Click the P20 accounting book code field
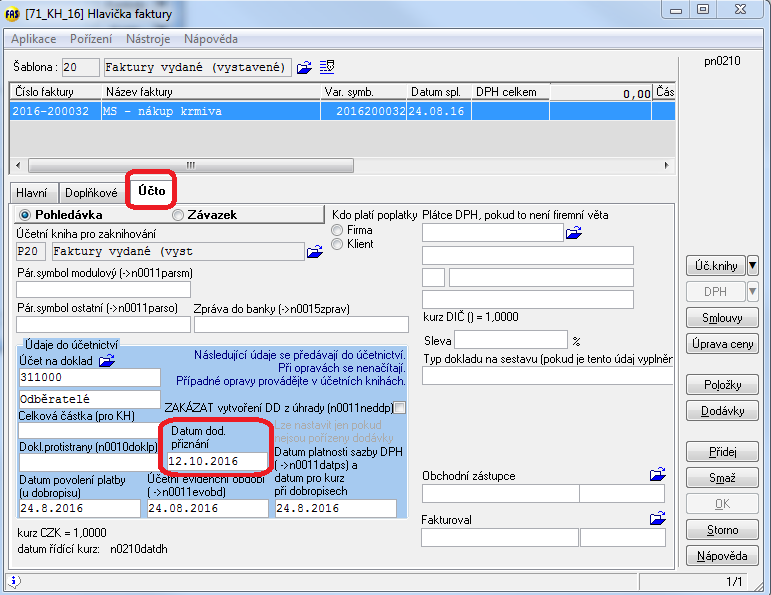Screen dimensions: 771x595 [30, 251]
